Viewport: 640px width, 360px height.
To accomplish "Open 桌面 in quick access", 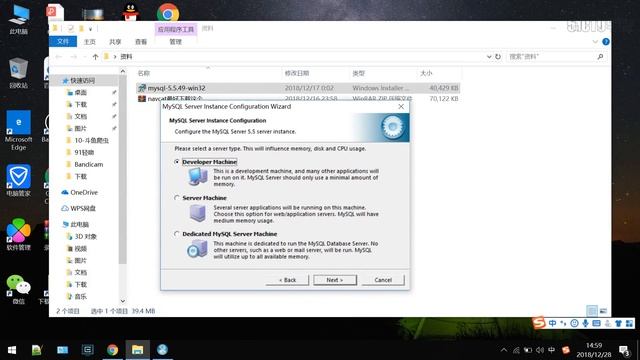I will pyautogui.click(x=80, y=93).
